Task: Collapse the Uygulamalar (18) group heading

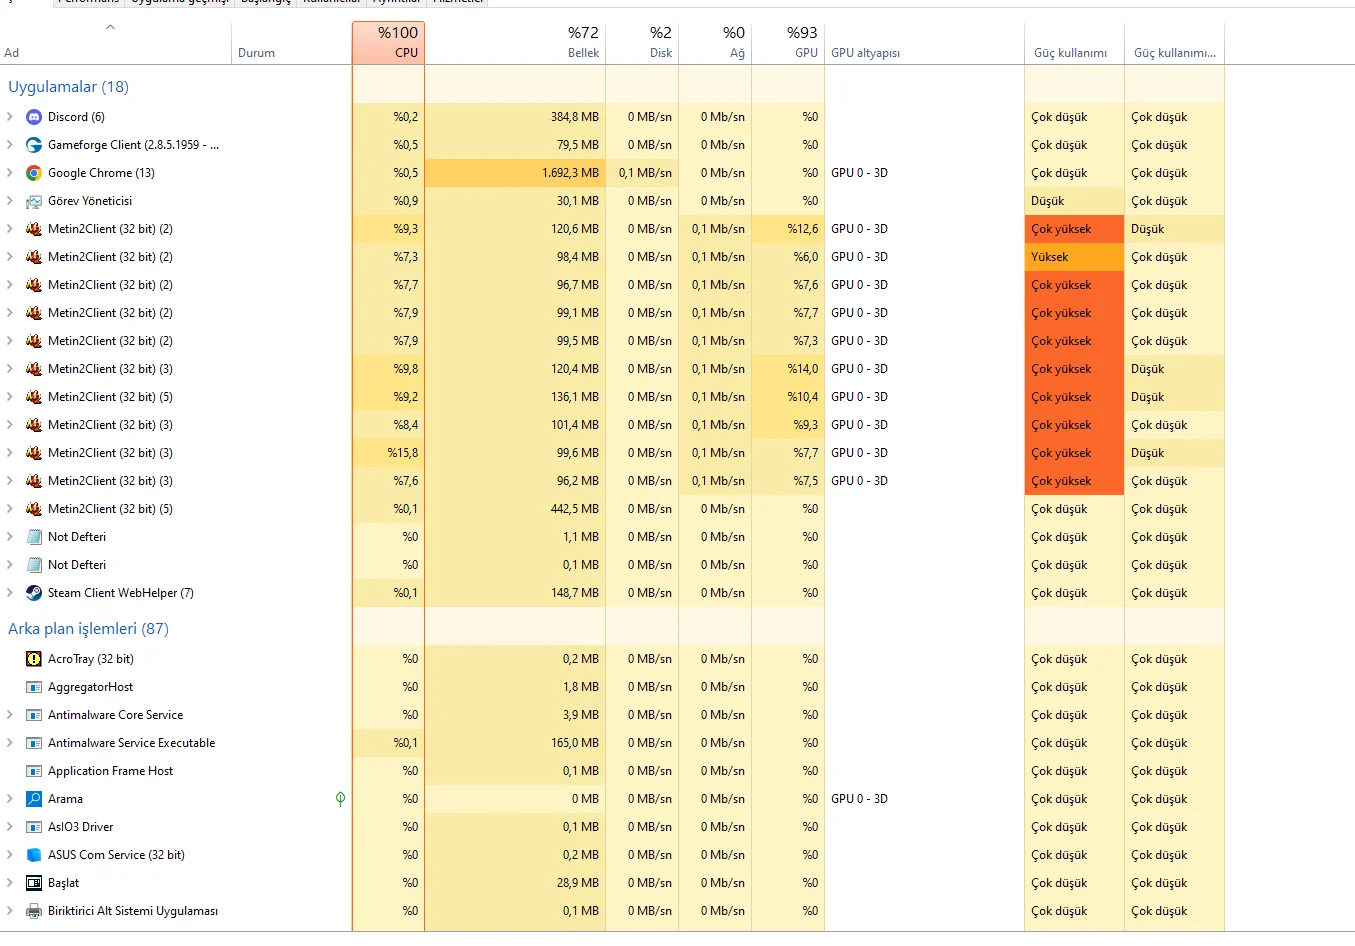Action: (x=68, y=87)
